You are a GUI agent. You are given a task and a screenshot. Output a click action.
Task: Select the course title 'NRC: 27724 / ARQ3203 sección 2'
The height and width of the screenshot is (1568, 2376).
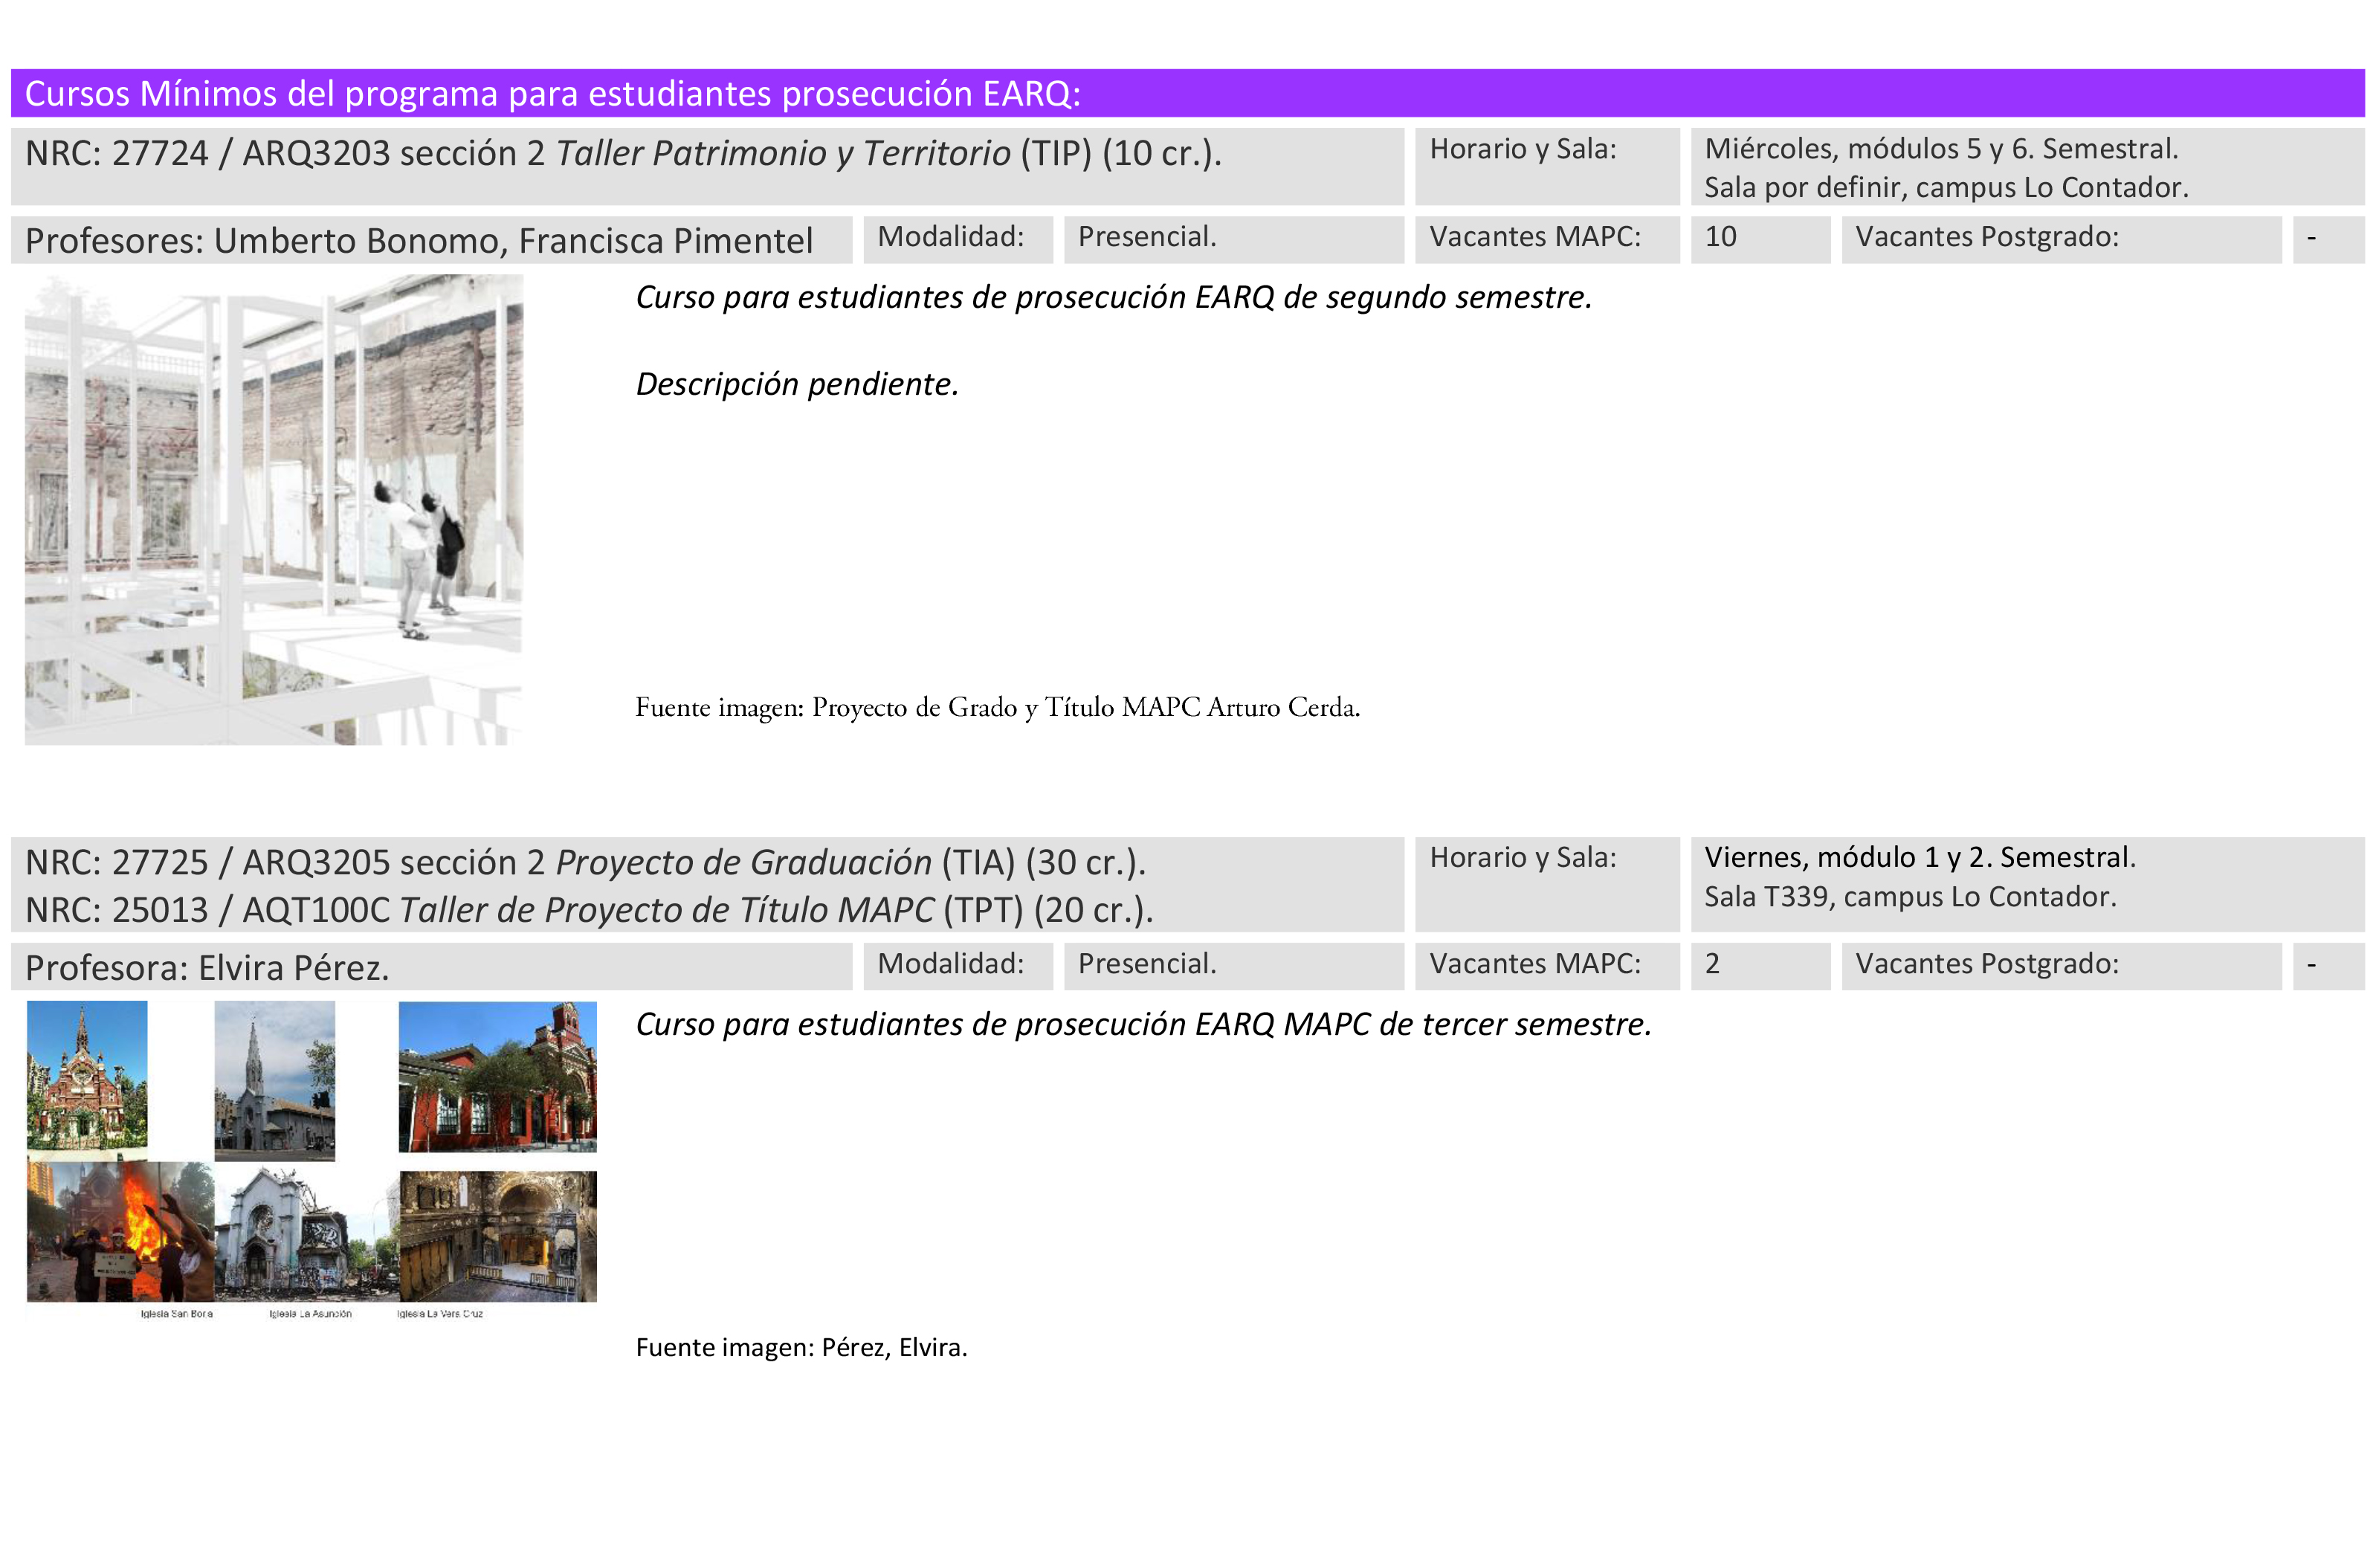pos(285,153)
